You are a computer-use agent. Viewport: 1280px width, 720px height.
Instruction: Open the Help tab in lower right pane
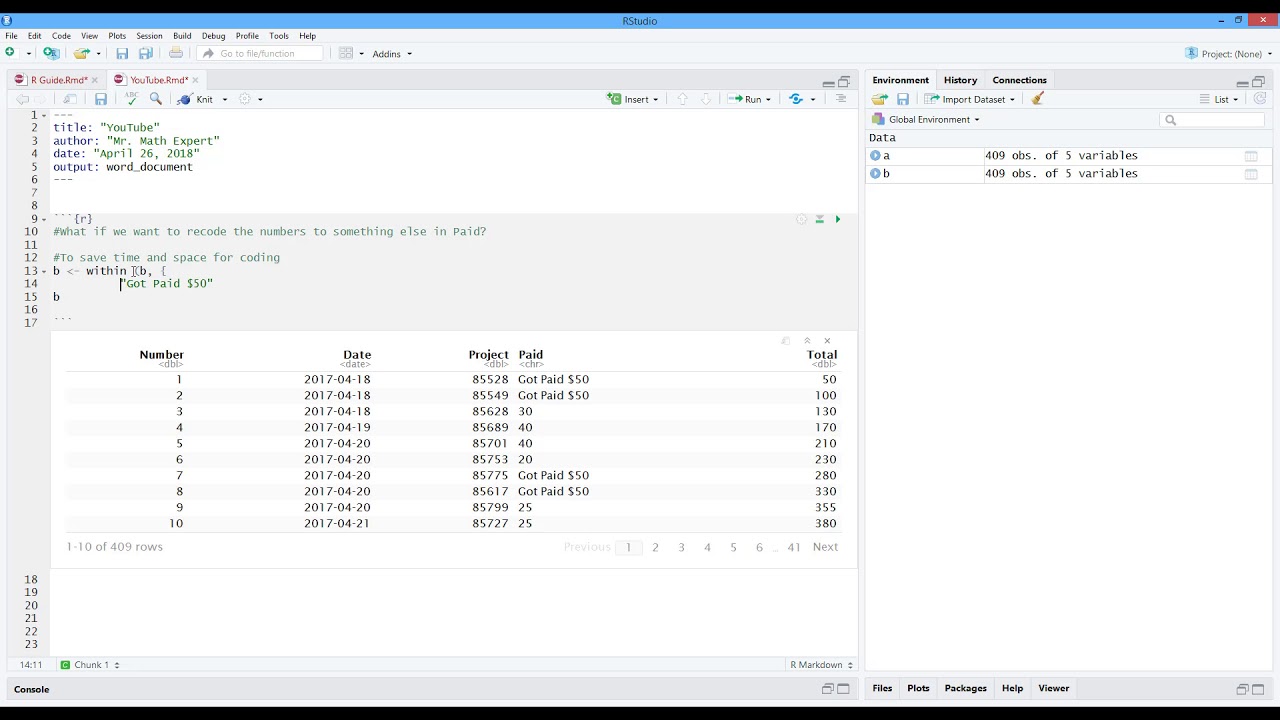(x=1012, y=688)
